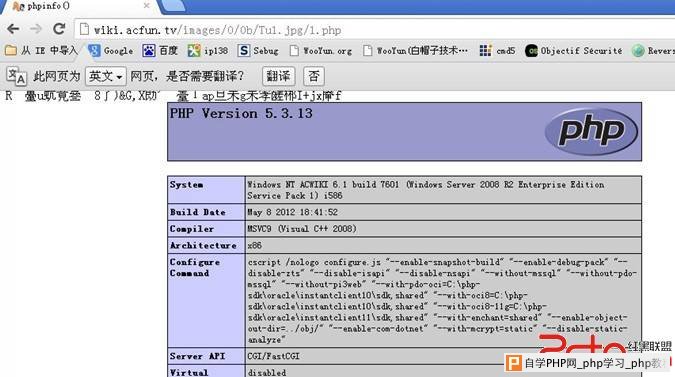Click the PHP Version 5.3.13 heading
This screenshot has width=675, height=377.
tap(241, 114)
